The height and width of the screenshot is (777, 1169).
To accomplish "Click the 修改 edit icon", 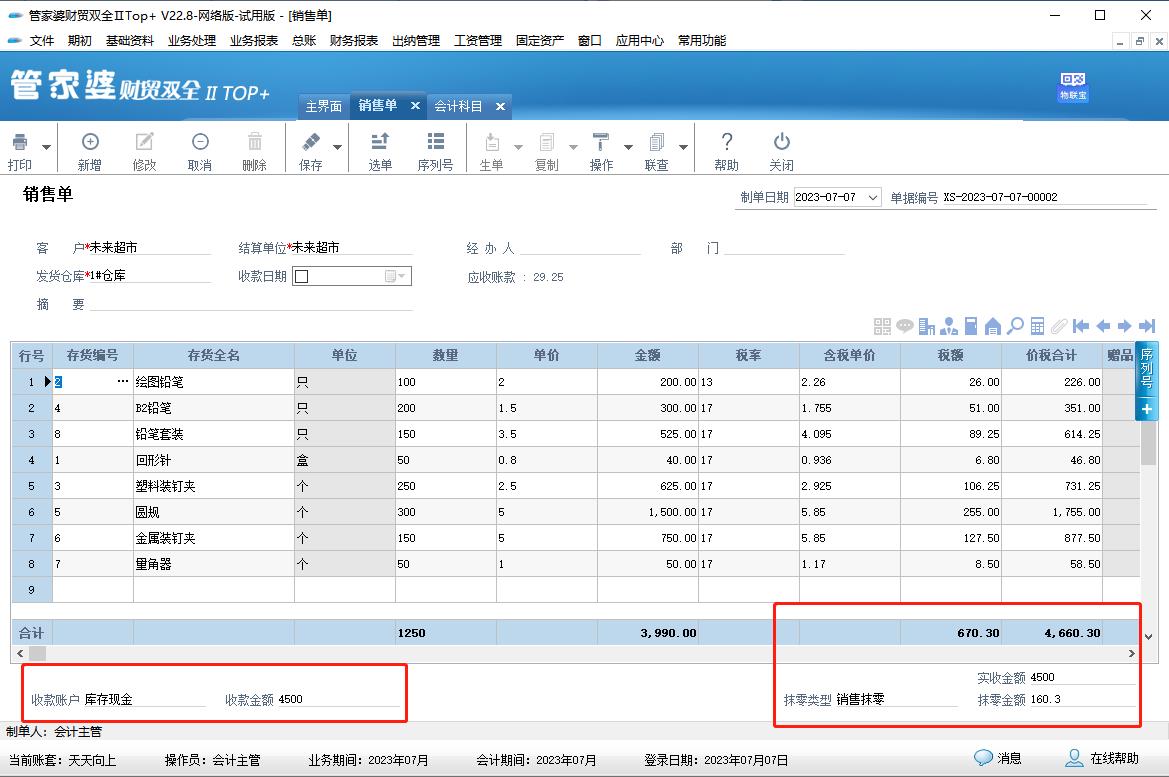I will 144,142.
